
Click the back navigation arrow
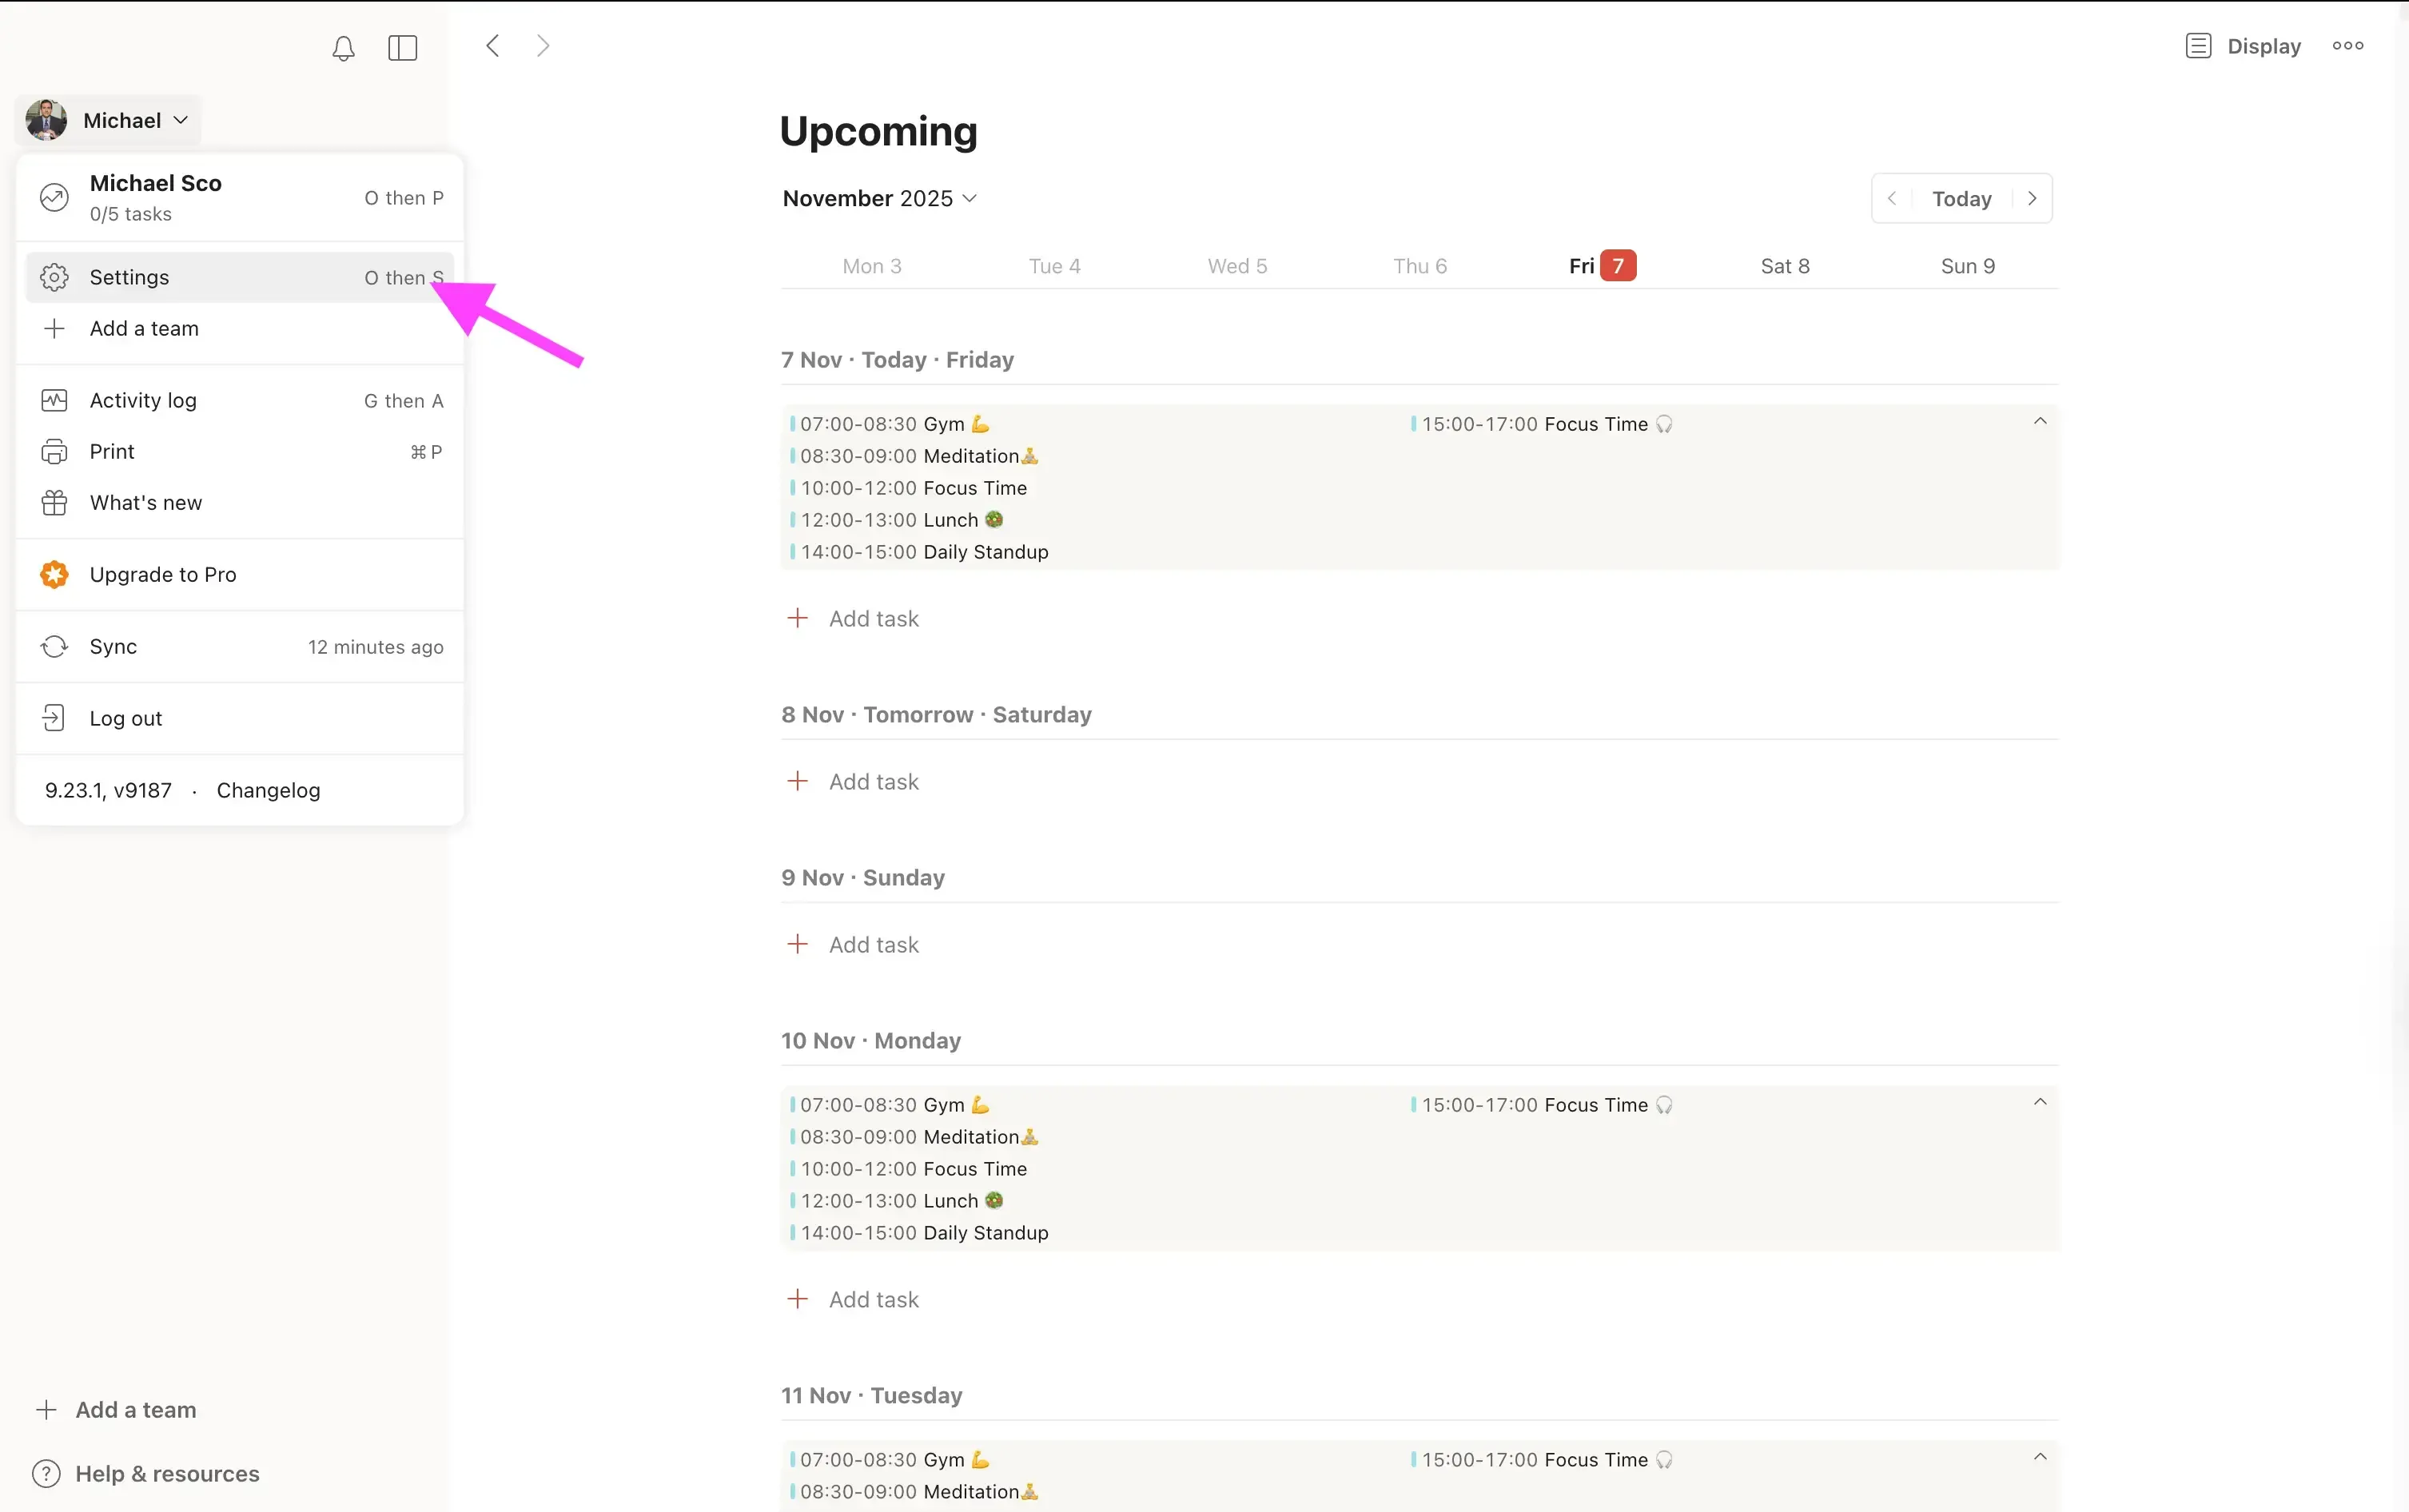pos(492,45)
